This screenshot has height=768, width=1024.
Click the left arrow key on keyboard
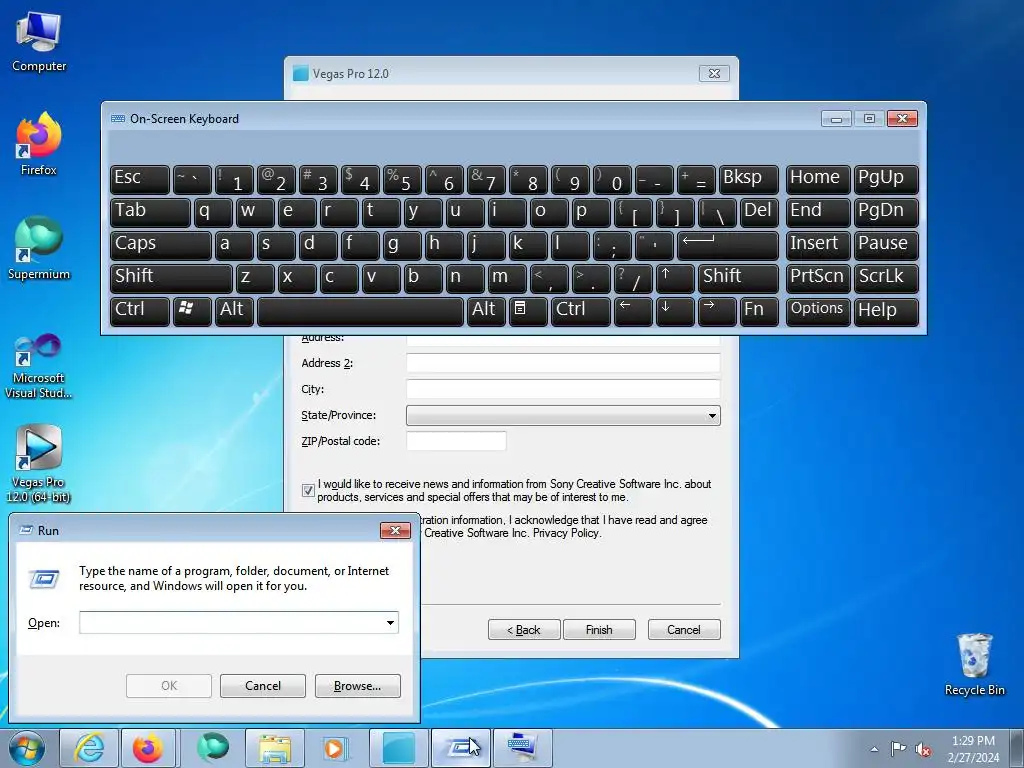(633, 311)
